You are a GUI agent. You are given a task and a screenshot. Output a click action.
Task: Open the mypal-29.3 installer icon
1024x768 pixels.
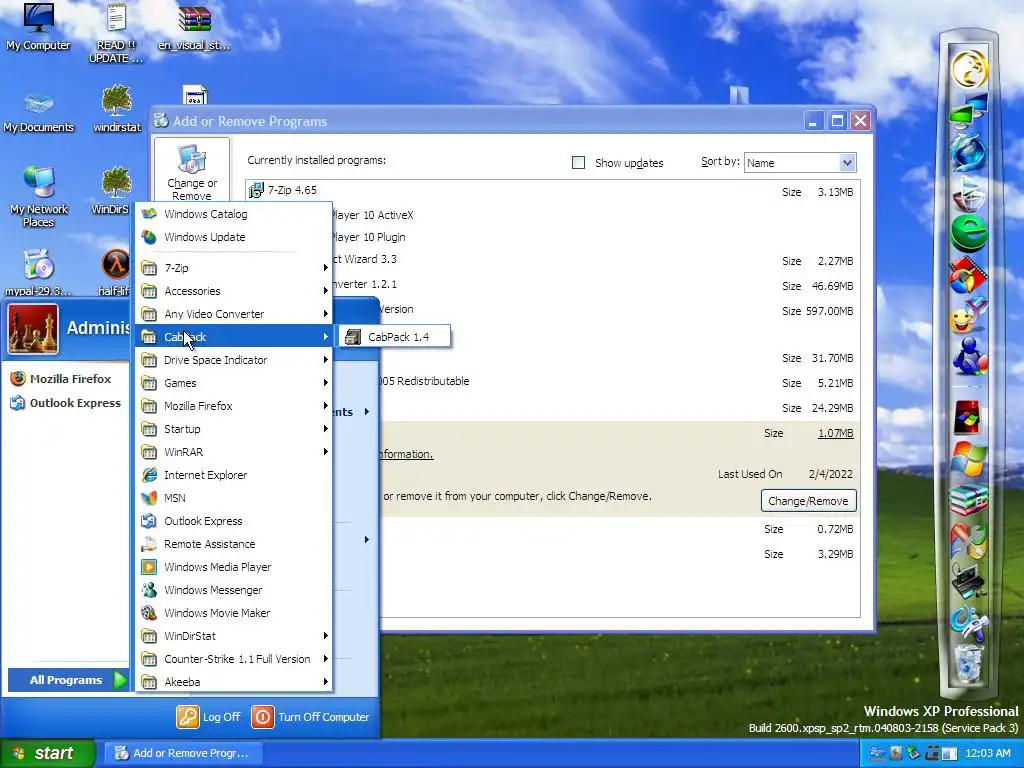coord(38,272)
